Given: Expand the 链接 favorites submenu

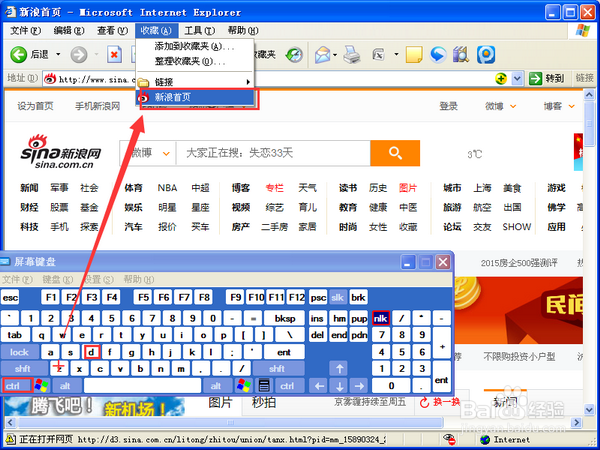Looking at the screenshot, I should tap(195, 82).
